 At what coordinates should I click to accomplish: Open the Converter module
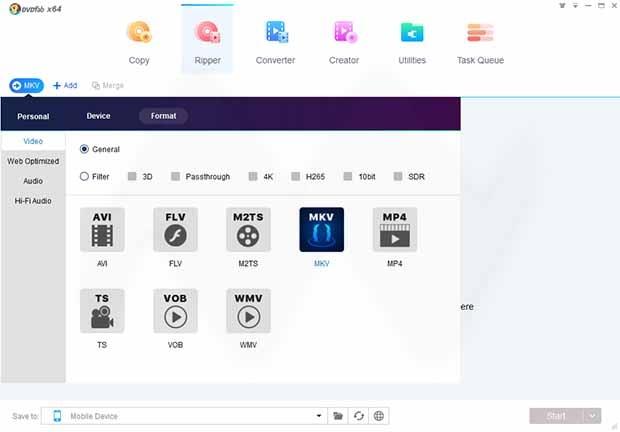pos(276,42)
